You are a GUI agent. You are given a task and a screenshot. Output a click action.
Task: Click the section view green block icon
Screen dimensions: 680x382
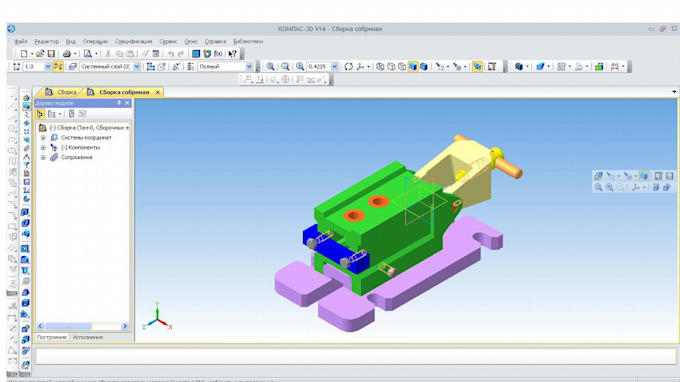click(x=599, y=66)
